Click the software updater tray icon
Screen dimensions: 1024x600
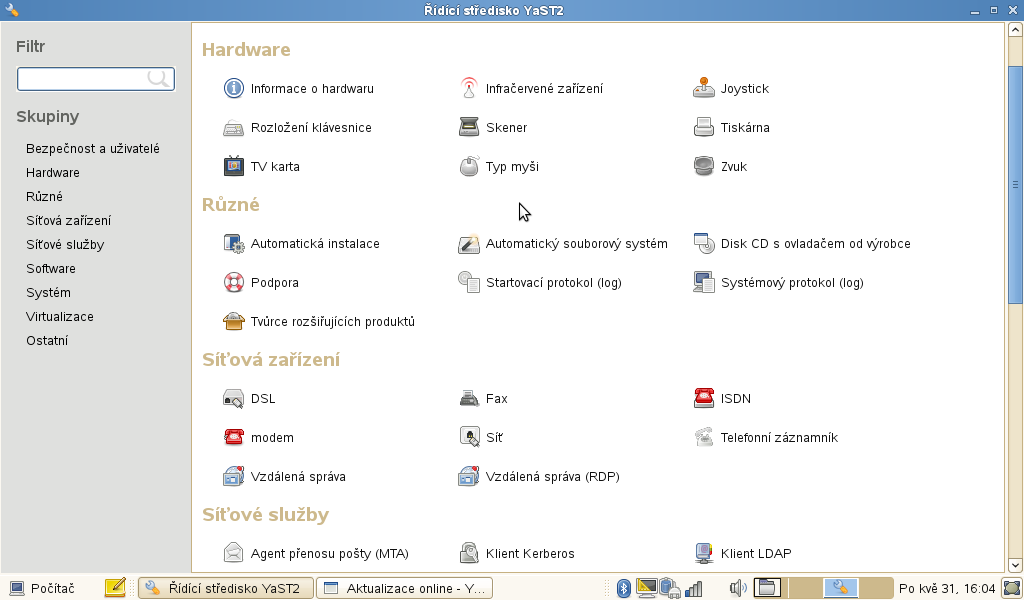[670, 589]
